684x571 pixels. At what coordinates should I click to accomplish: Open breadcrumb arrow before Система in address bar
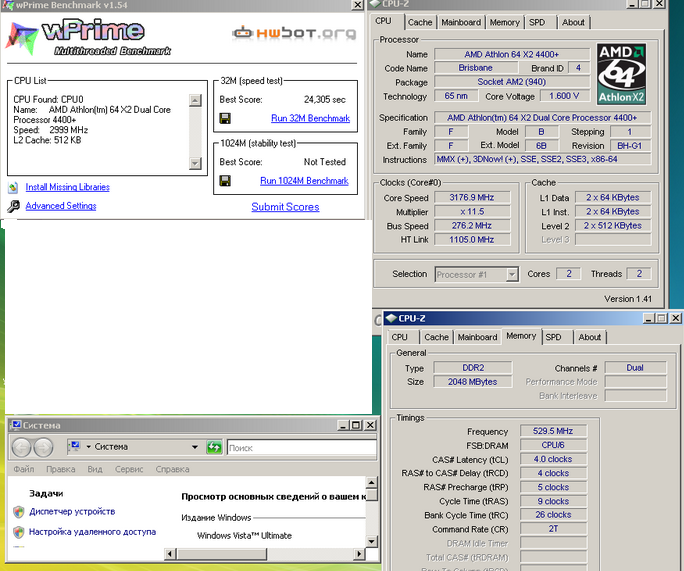click(89, 447)
